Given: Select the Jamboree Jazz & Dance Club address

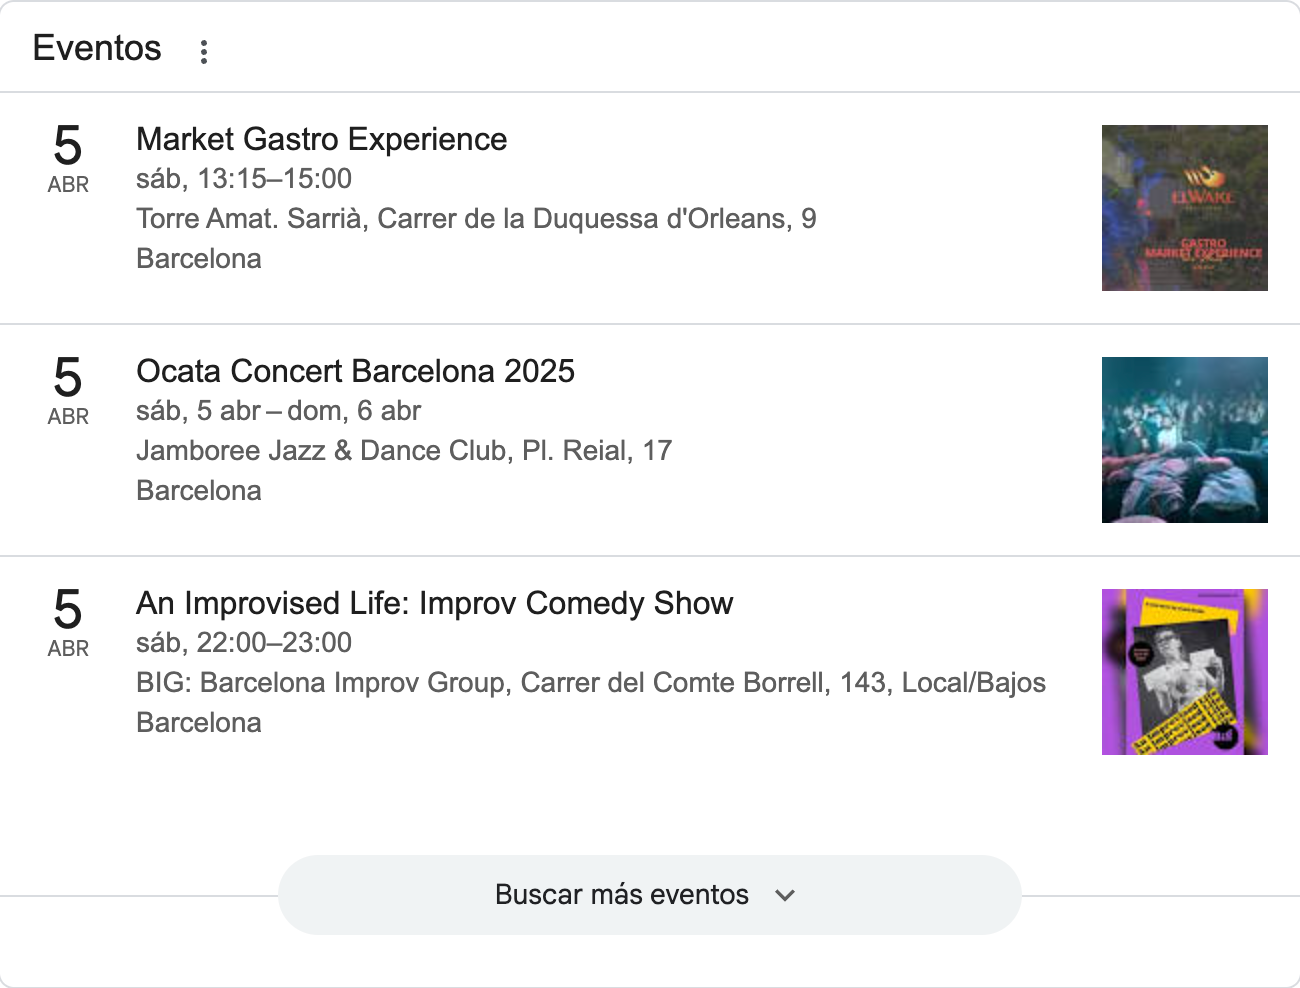Looking at the screenshot, I should pyautogui.click(x=404, y=451).
